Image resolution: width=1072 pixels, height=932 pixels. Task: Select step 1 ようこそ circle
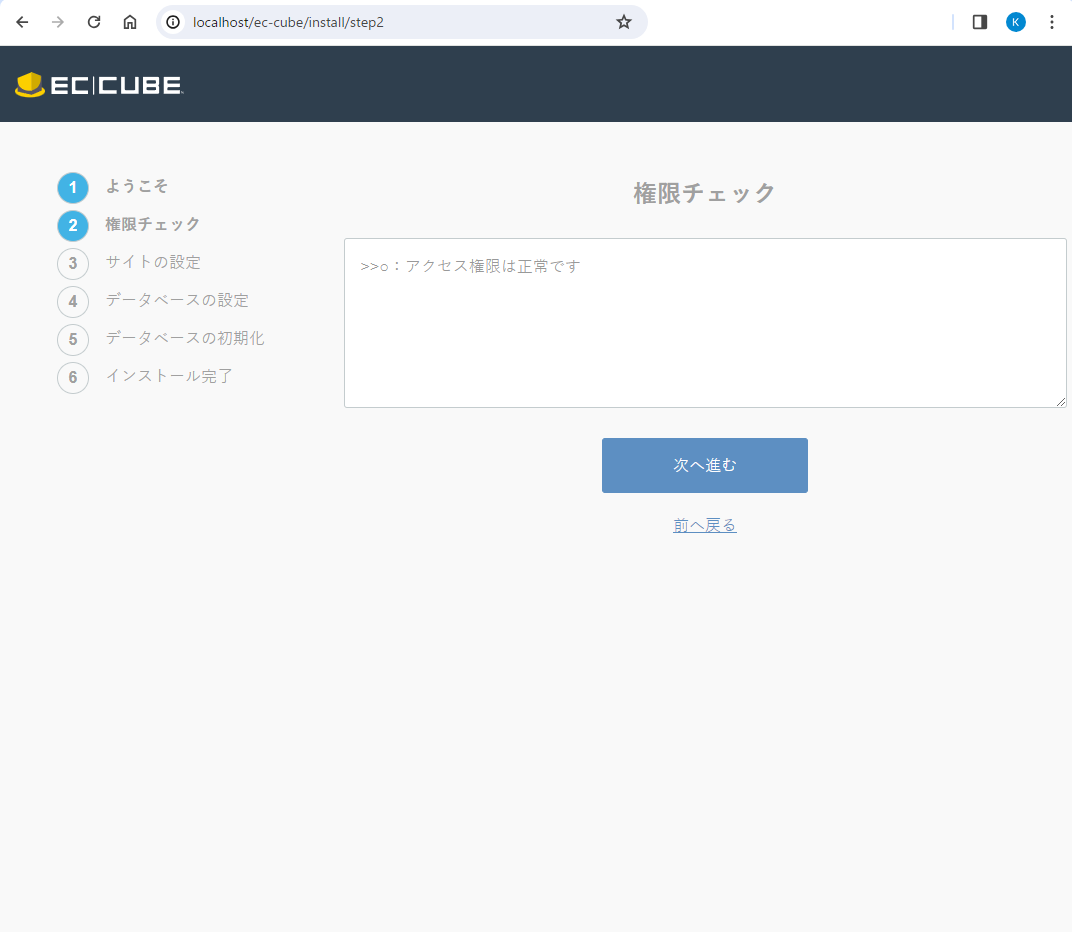pyautogui.click(x=73, y=188)
